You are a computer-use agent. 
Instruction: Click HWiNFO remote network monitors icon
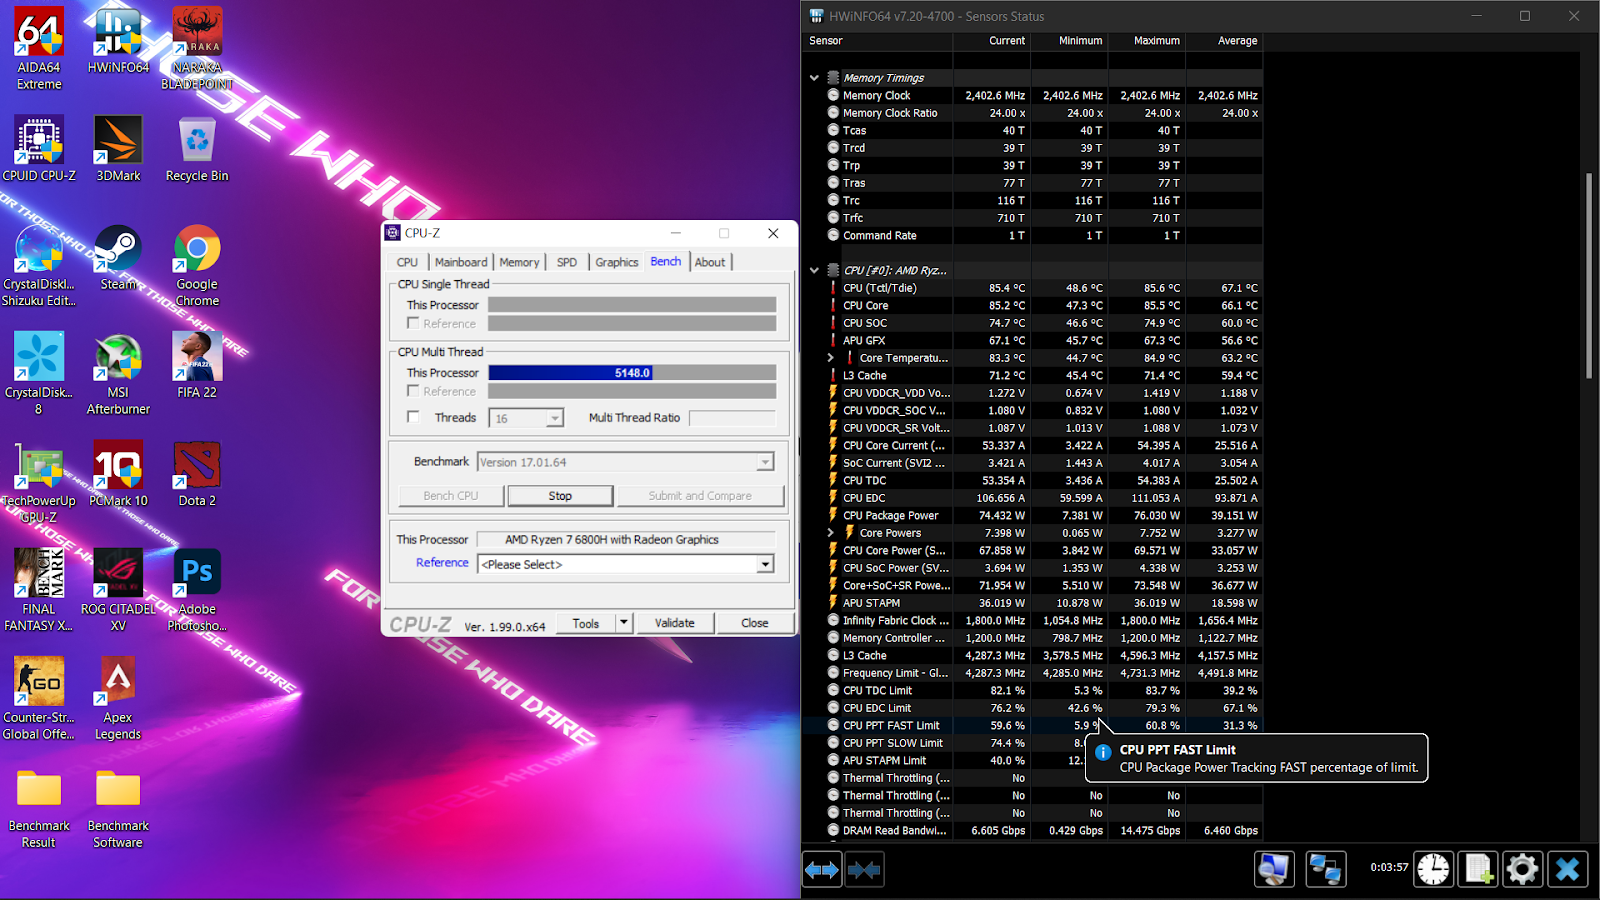pyautogui.click(x=1326, y=869)
